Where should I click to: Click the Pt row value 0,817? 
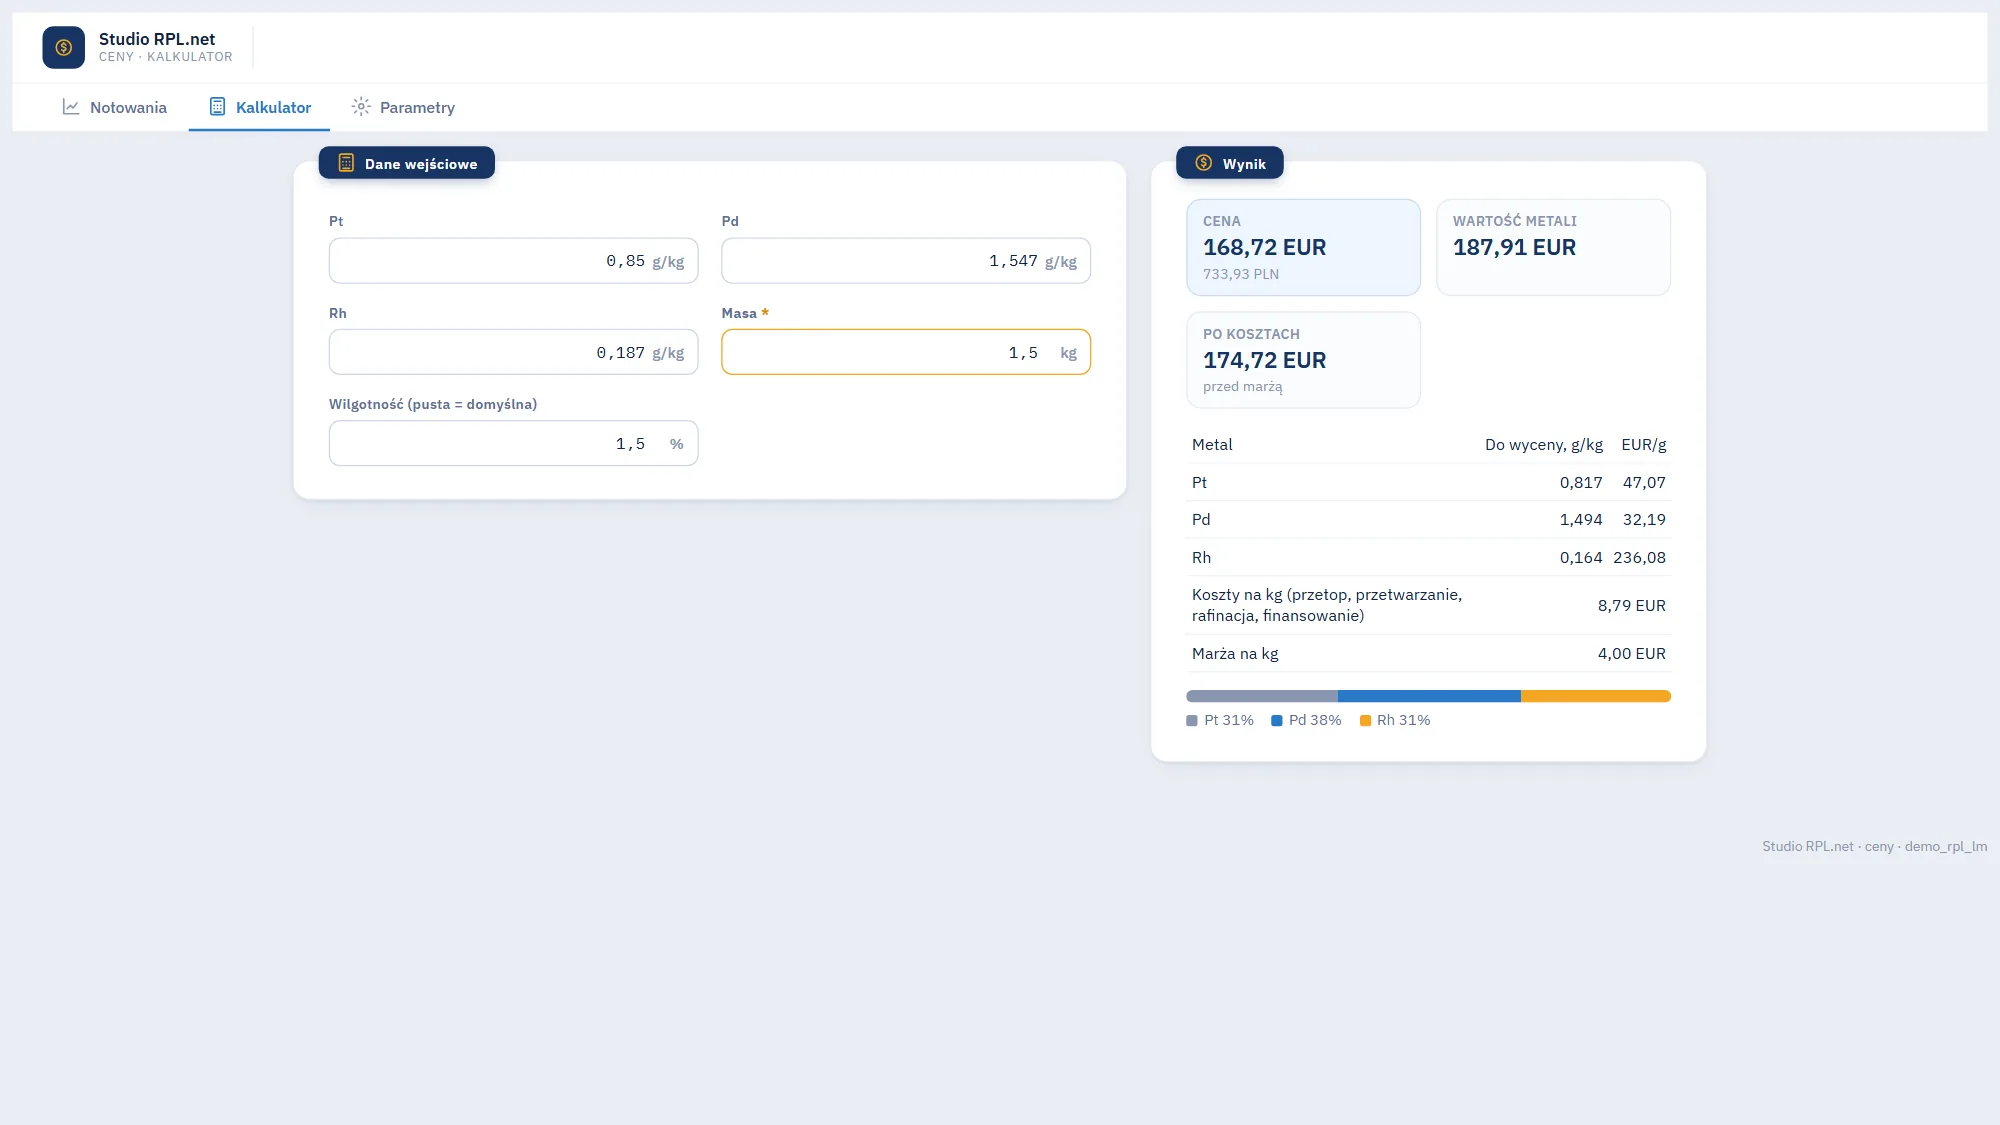coord(1581,483)
